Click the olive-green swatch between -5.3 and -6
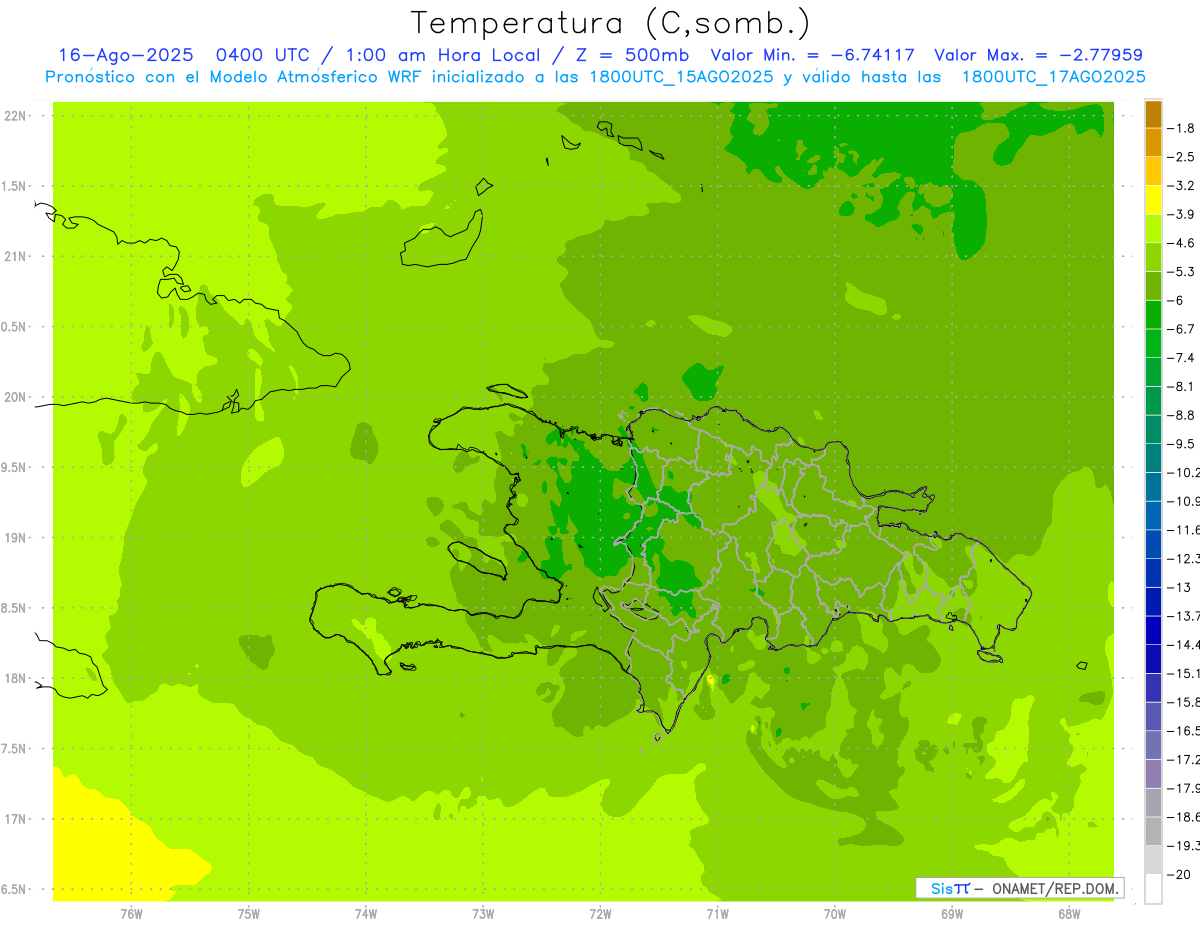Viewport: 1200px width, 927px height. click(1153, 286)
